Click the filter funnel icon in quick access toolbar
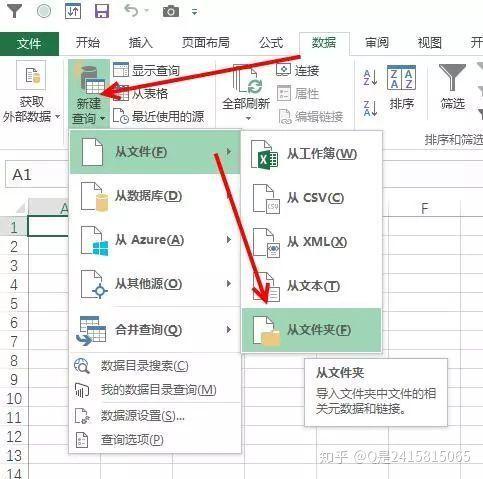This screenshot has height=479, width=483. 14,11
